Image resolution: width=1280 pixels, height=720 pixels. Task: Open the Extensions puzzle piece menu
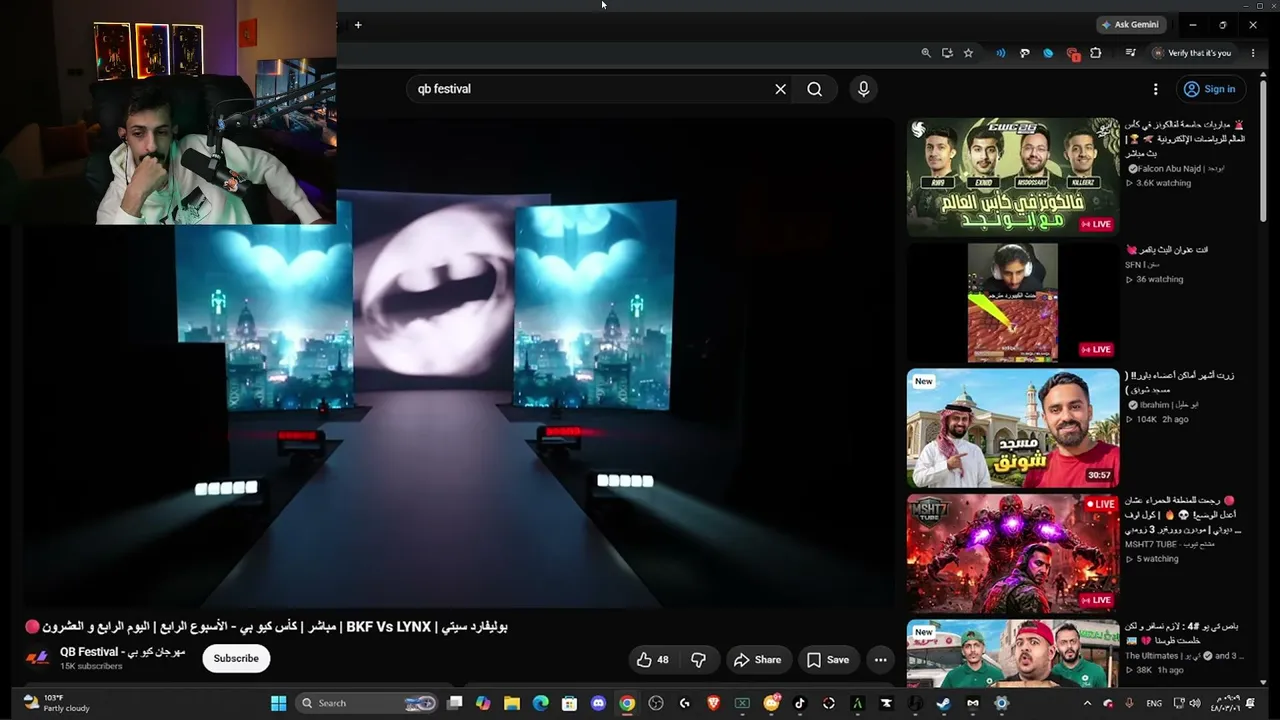pyautogui.click(x=1096, y=53)
